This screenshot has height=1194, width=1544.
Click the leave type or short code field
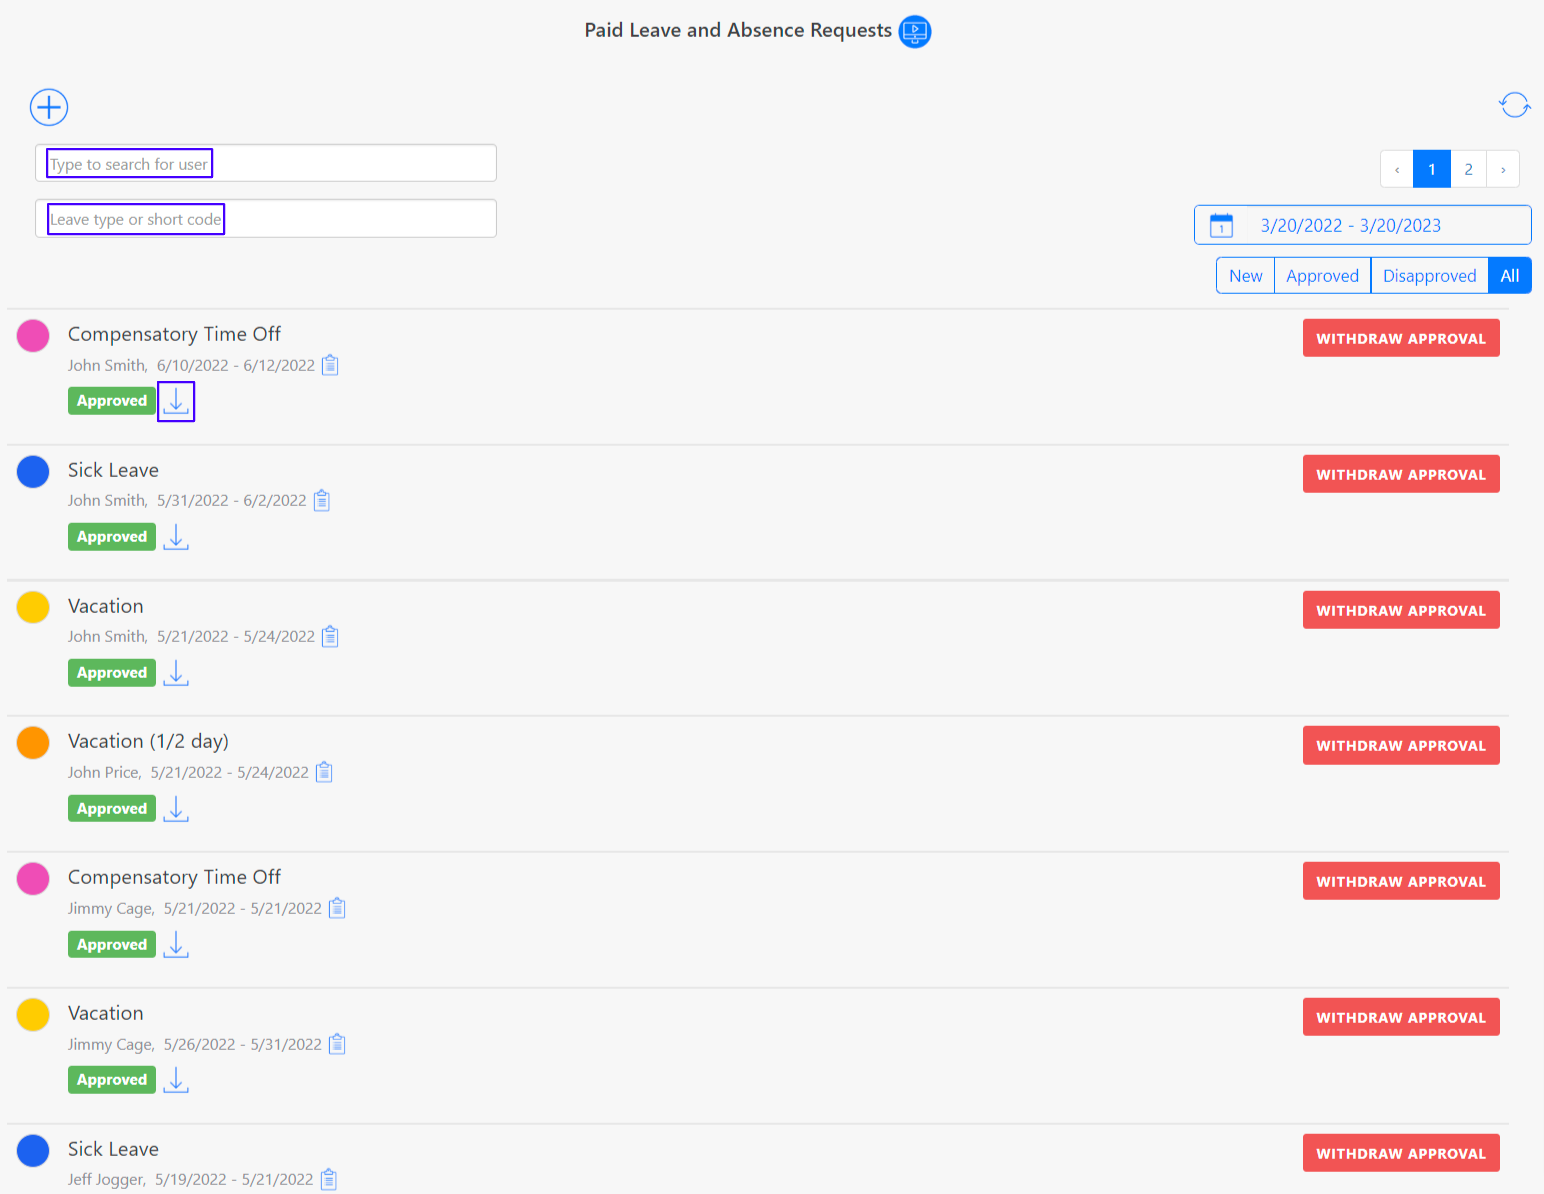tap(265, 218)
